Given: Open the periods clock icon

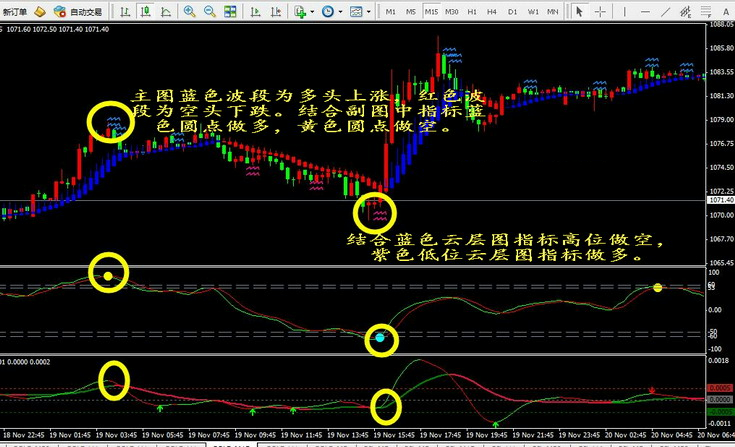Looking at the screenshot, I should point(328,11).
